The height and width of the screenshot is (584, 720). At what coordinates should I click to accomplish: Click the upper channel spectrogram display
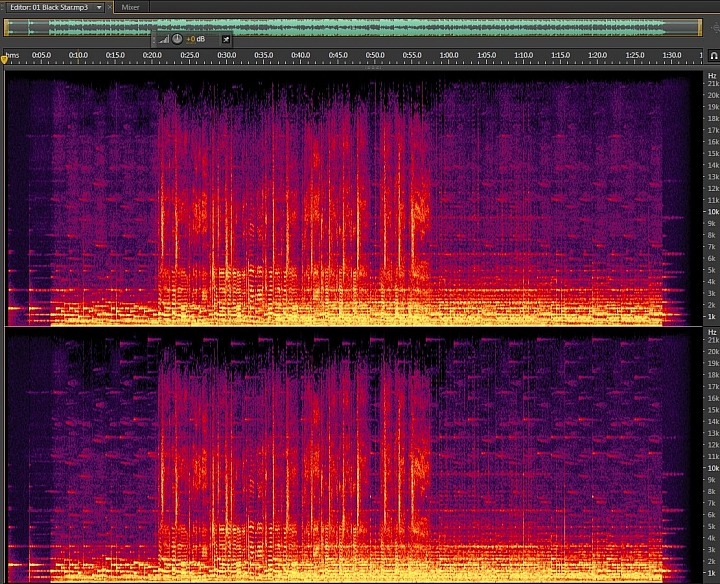pyautogui.click(x=354, y=198)
